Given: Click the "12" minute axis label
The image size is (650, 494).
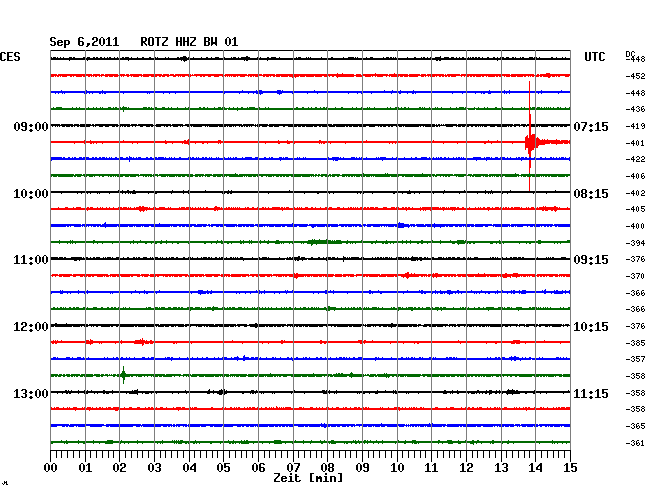Looking at the screenshot, I should tap(466, 467).
